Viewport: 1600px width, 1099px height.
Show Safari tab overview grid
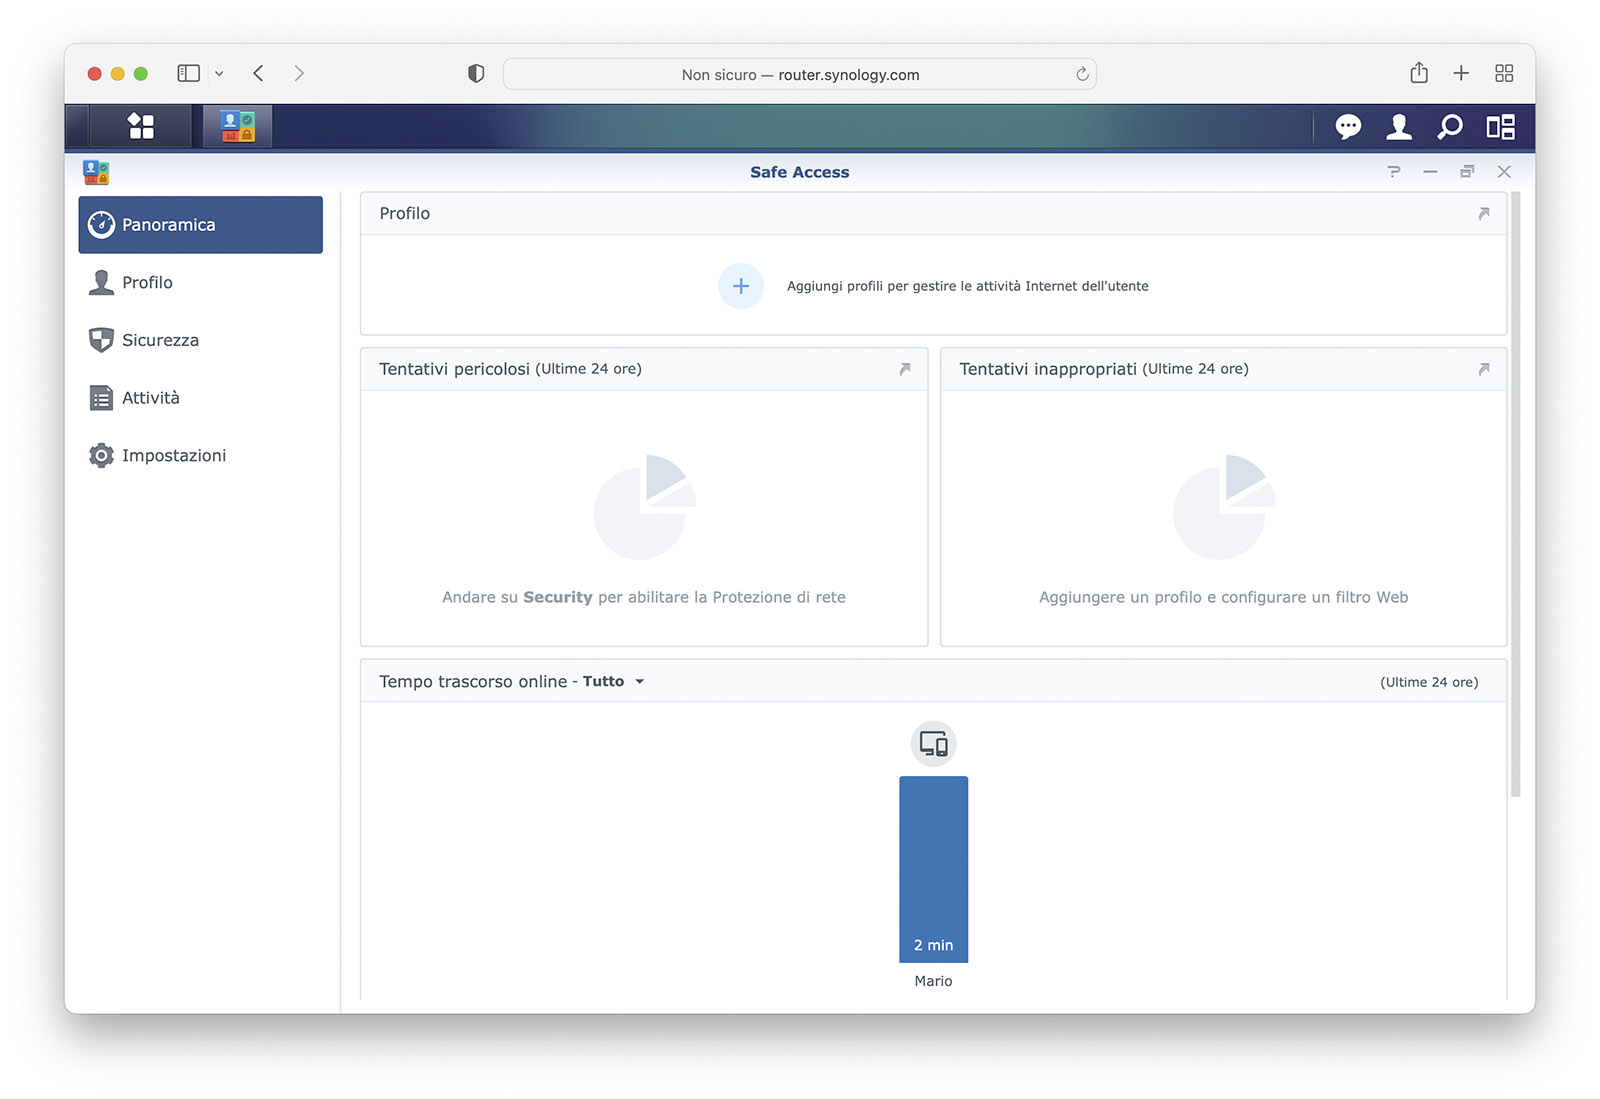point(1504,73)
